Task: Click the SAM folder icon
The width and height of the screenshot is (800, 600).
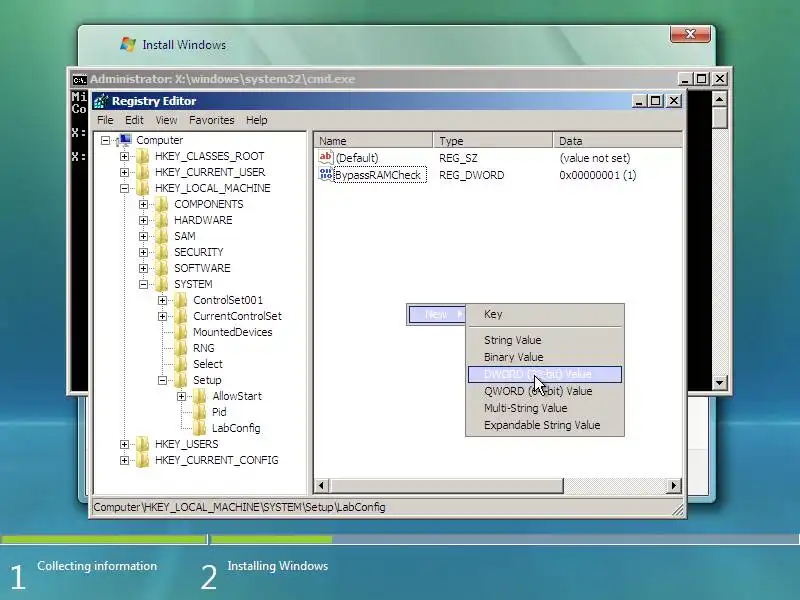Action: 162,236
